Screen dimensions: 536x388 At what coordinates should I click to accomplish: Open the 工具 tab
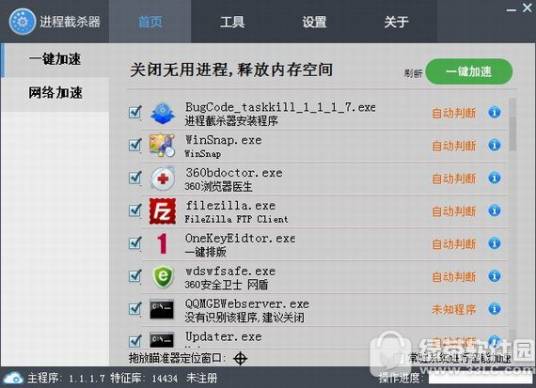tap(232, 22)
